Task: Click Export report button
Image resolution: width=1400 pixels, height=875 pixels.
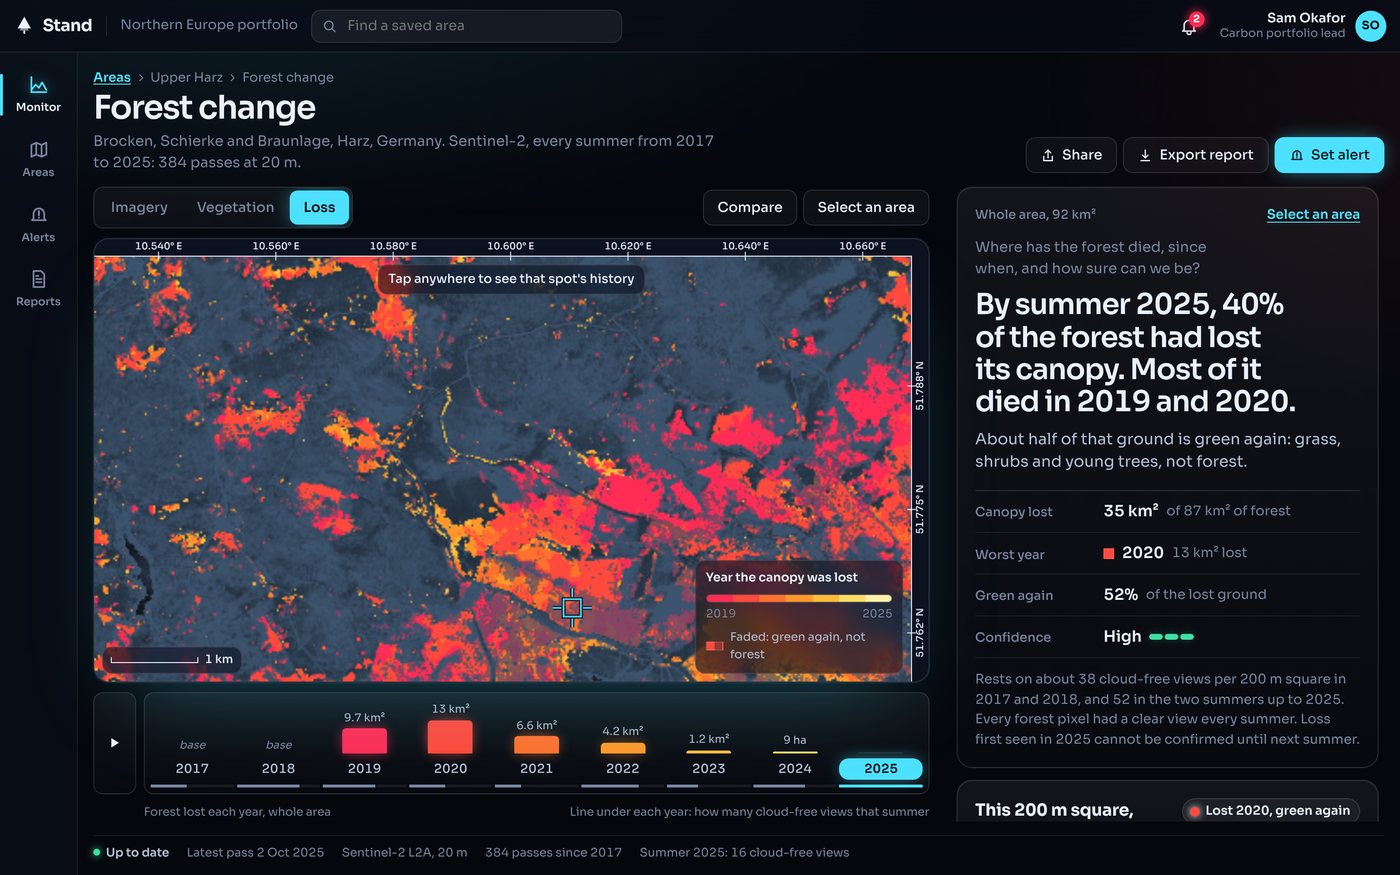Action: pyautogui.click(x=1195, y=155)
